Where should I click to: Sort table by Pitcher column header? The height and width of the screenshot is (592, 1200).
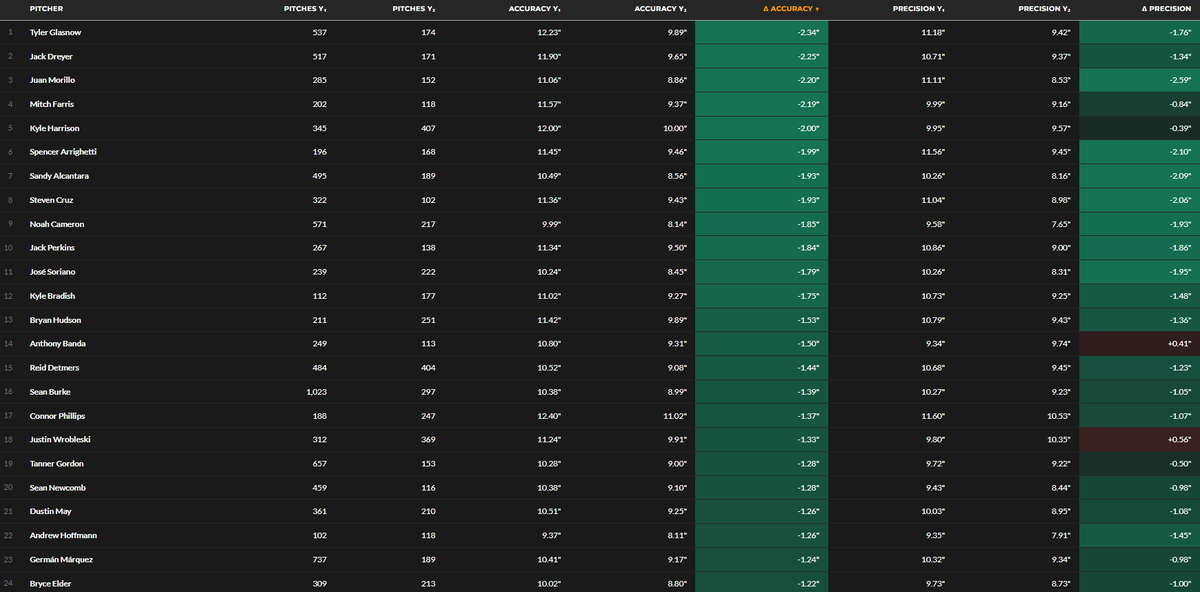point(46,9)
